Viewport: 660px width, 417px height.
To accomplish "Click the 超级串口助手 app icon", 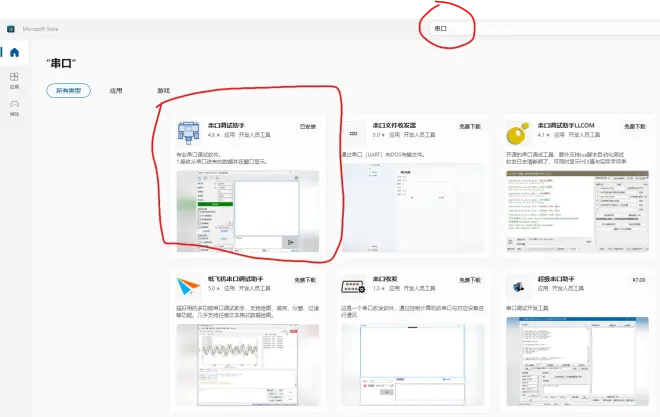I will [x=518, y=287].
